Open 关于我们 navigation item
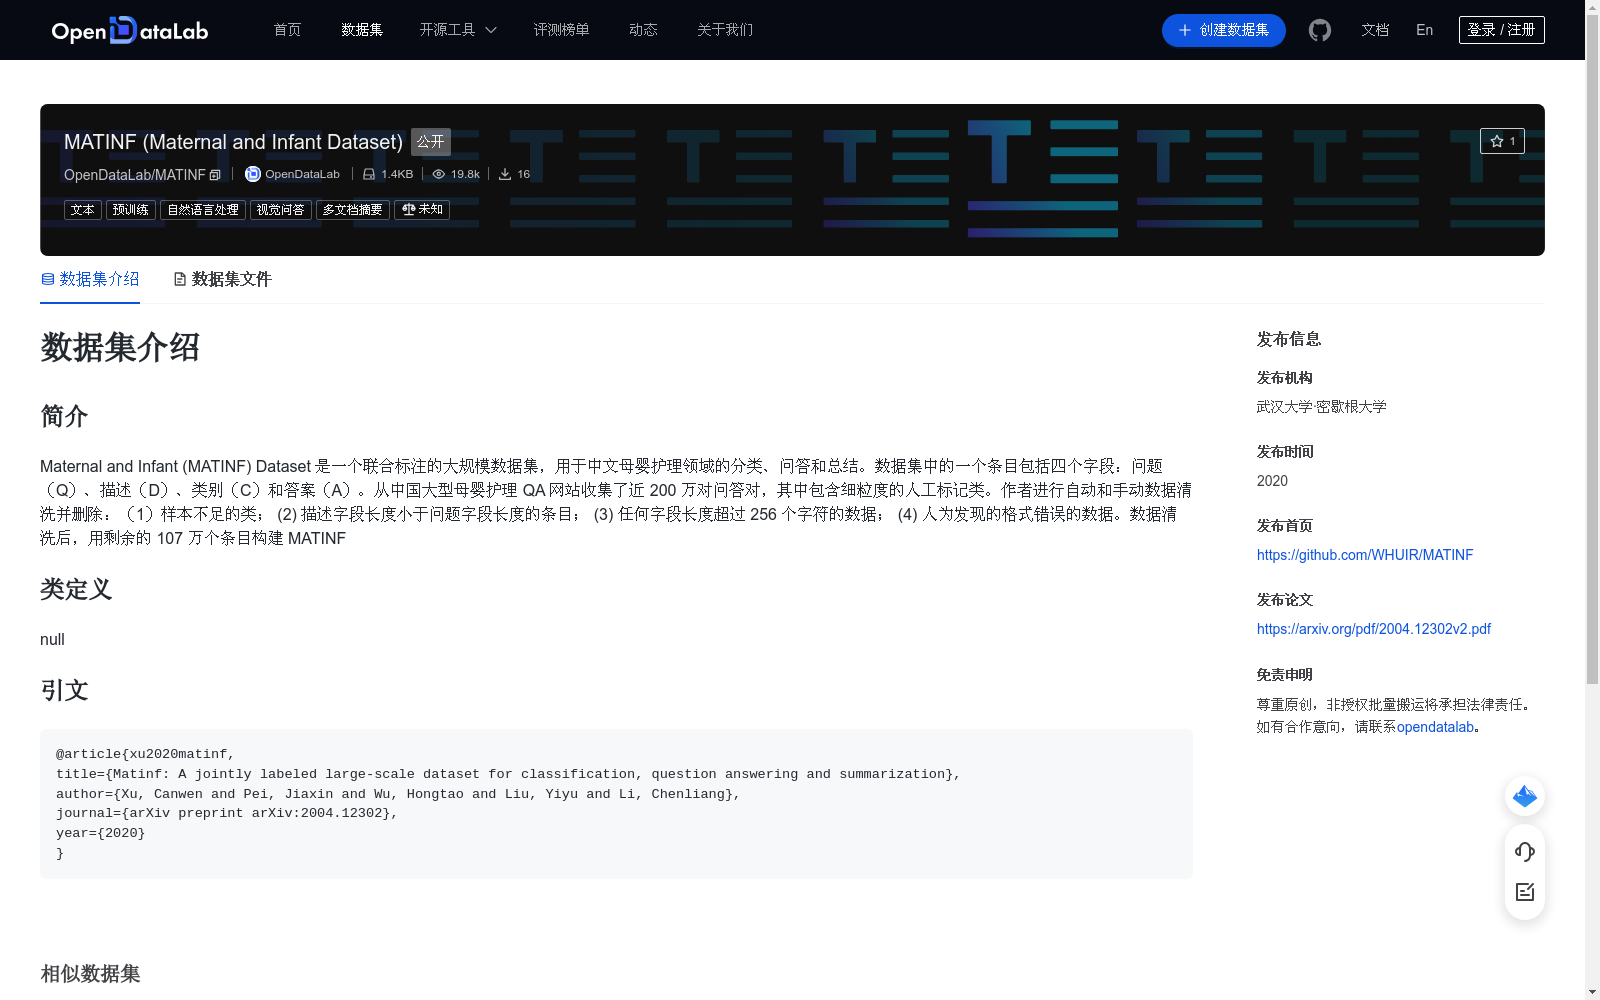 [x=725, y=30]
